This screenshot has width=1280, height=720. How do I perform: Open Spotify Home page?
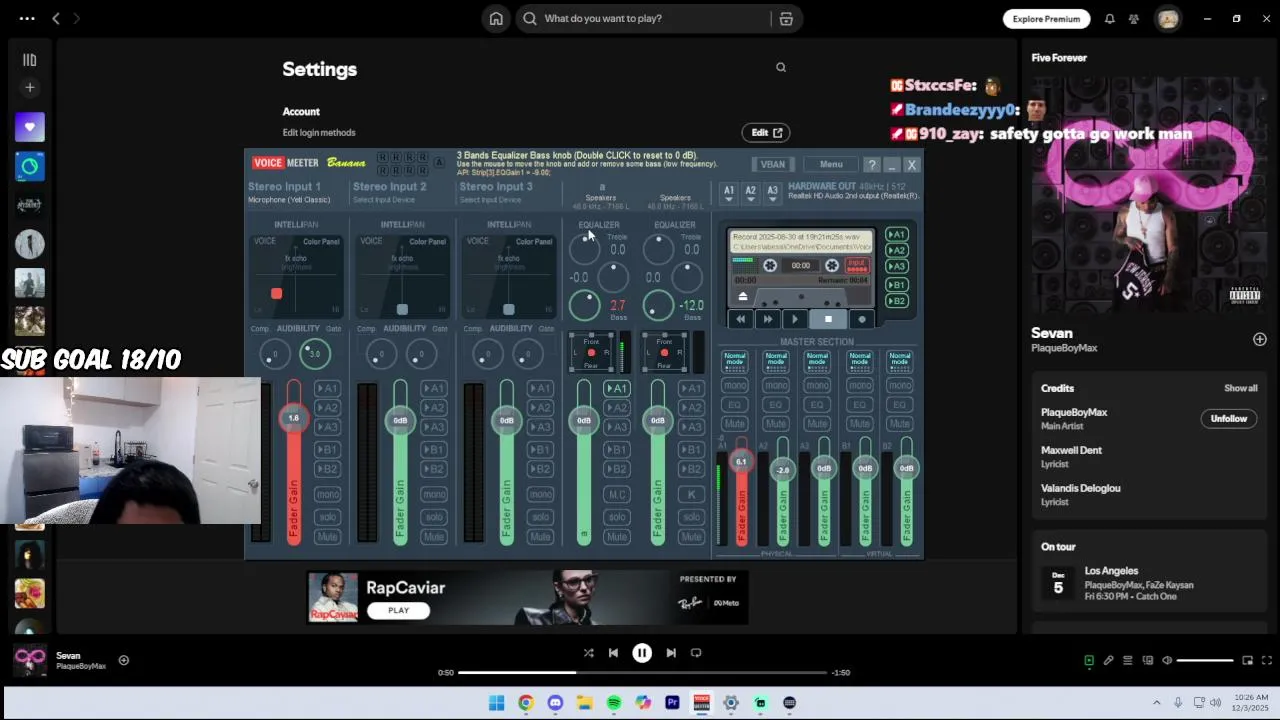point(496,18)
